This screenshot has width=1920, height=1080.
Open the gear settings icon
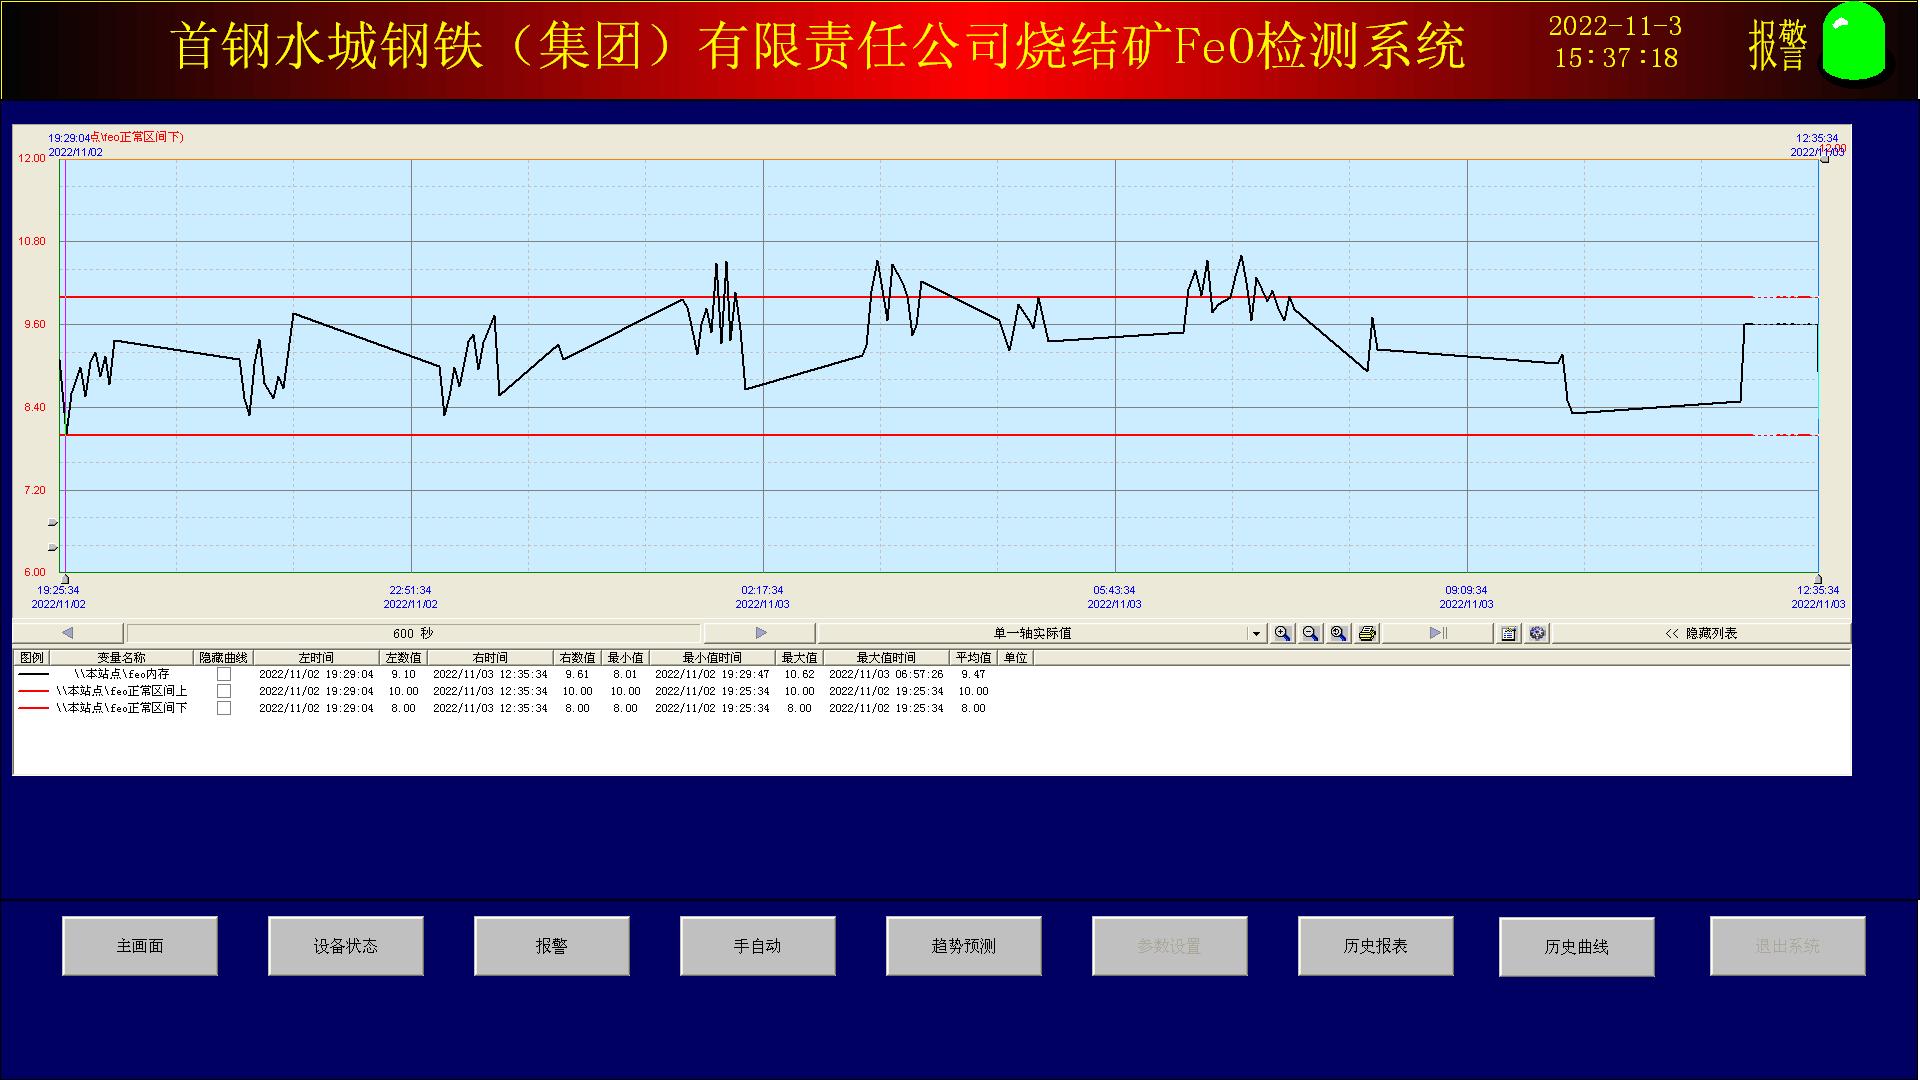[x=1537, y=633]
